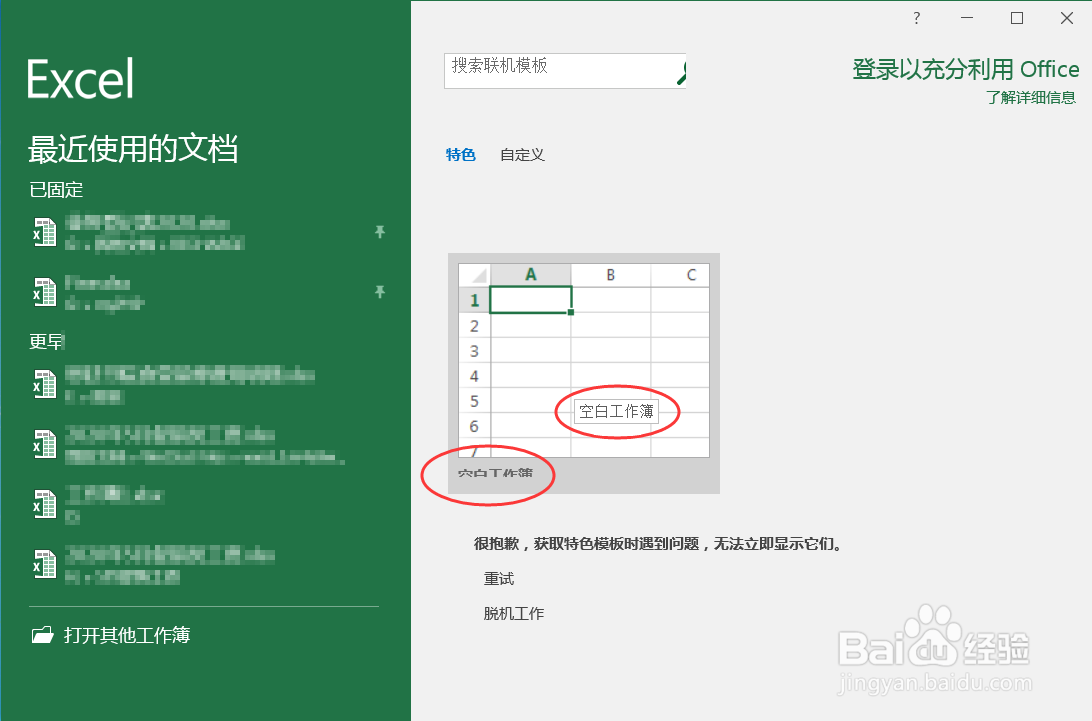Open 打开其他工作簿 link

127,635
